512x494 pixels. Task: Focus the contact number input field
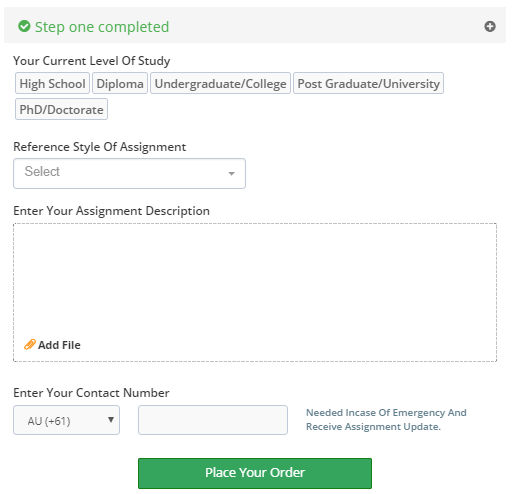(x=213, y=420)
